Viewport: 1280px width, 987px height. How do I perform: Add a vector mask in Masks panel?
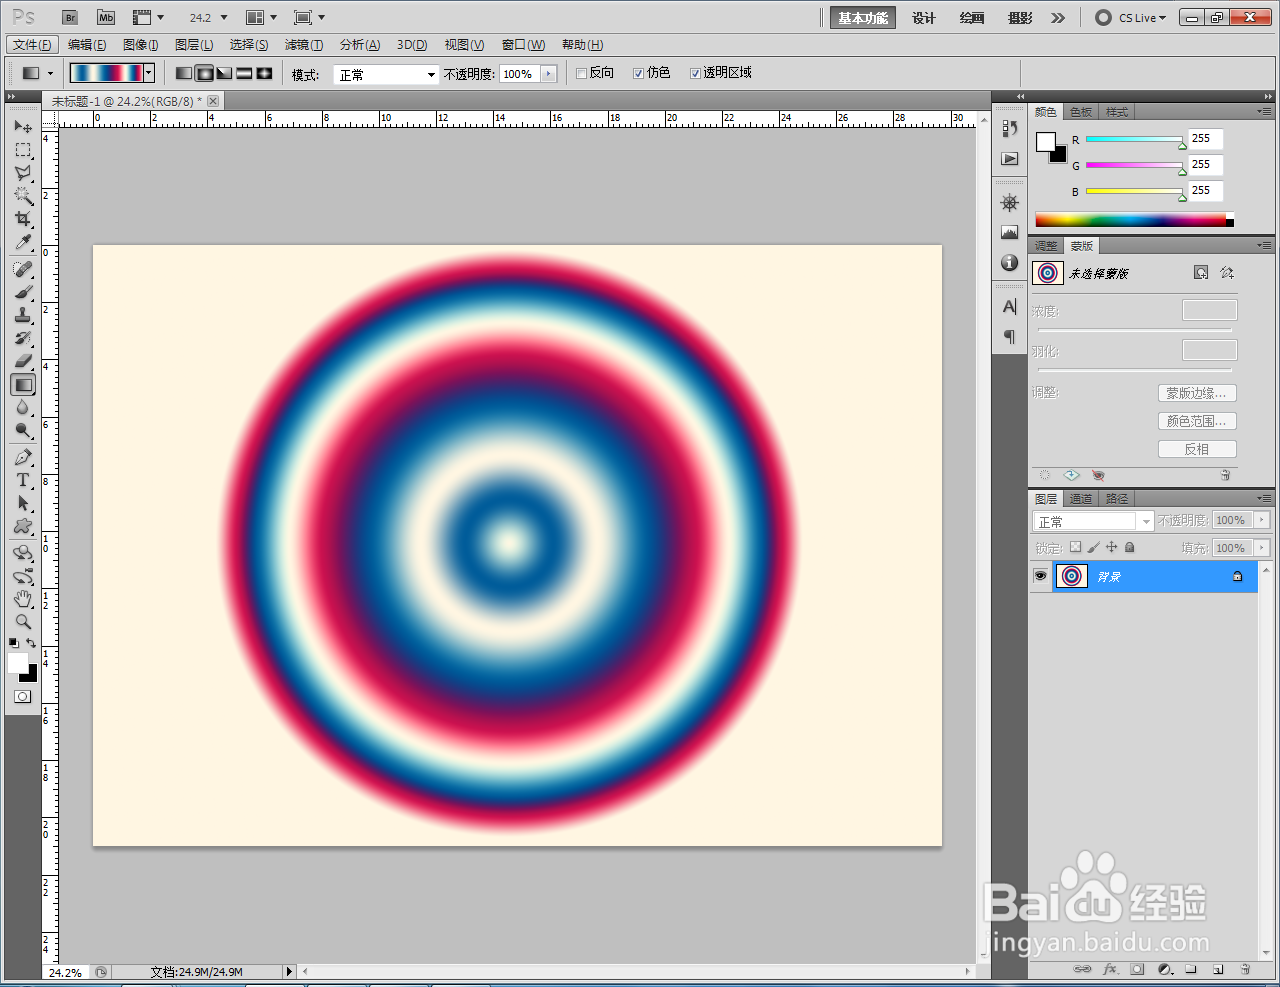(1227, 272)
